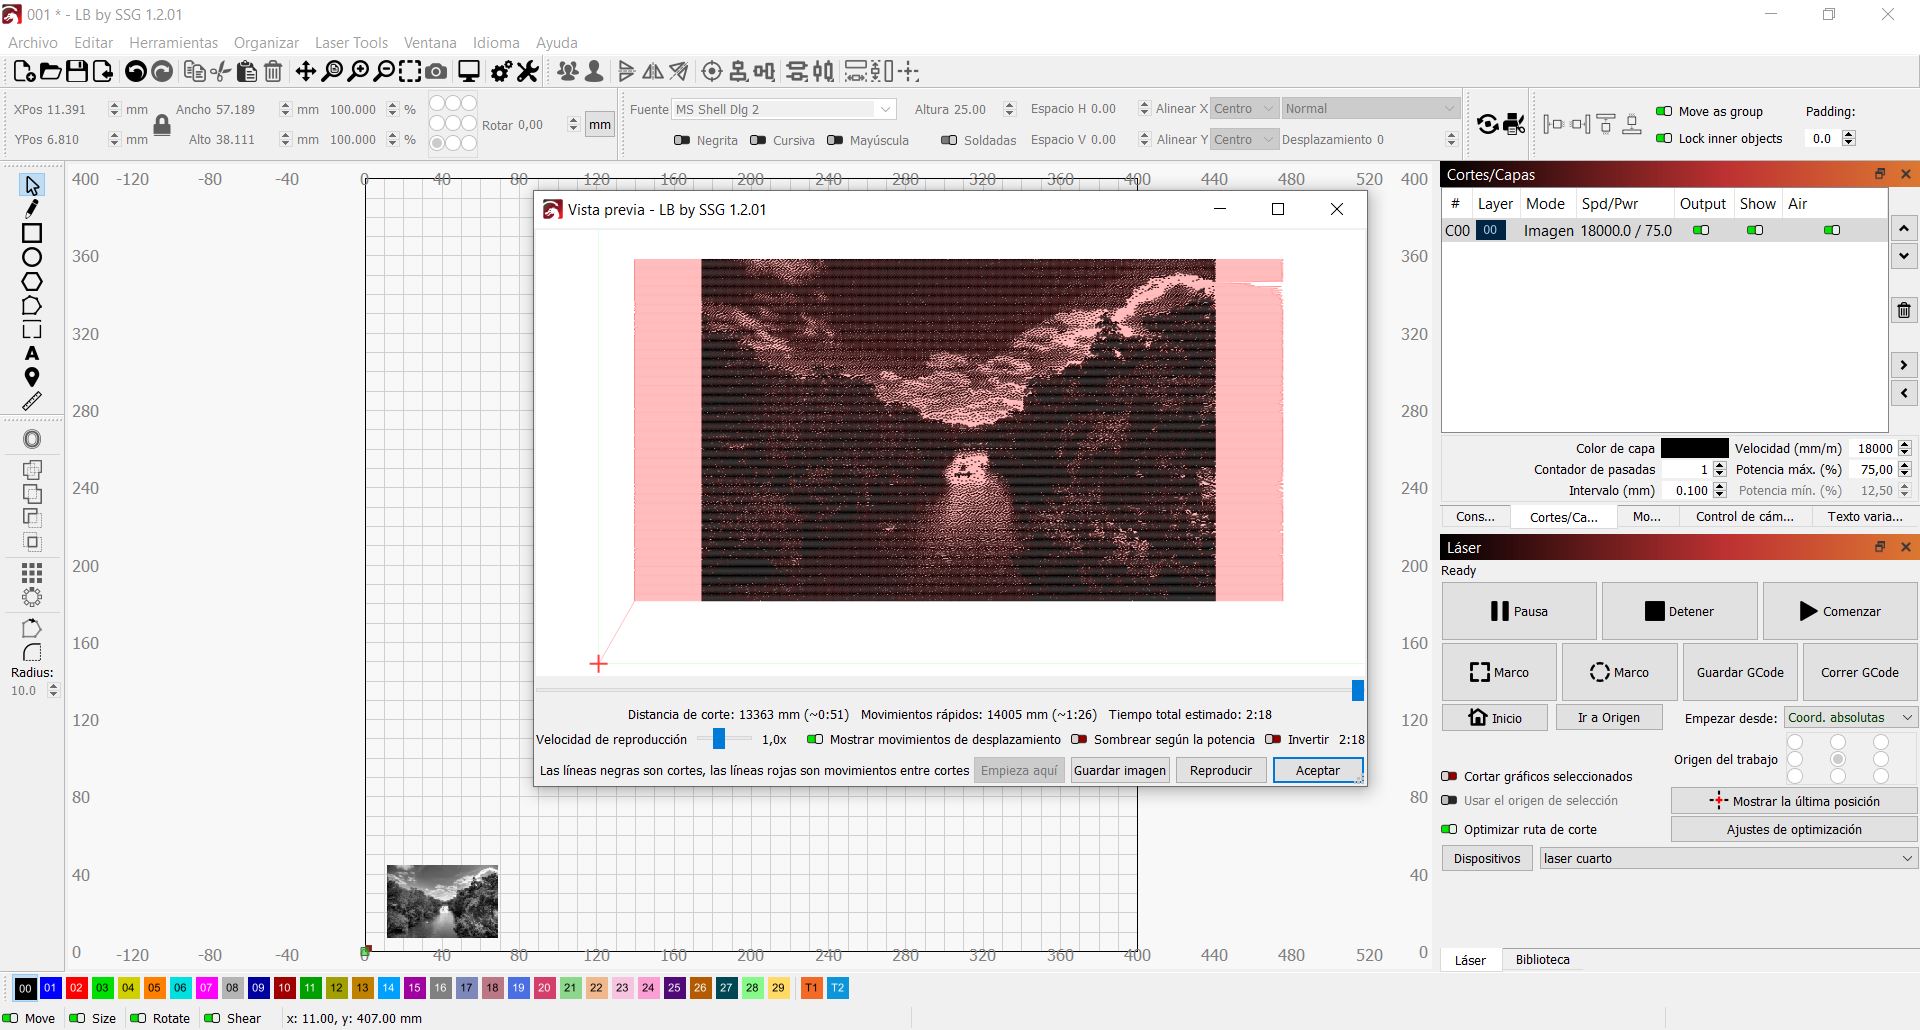The image size is (1920, 1030).
Task: Expand the Empezar desde dropdown
Action: 1850,718
